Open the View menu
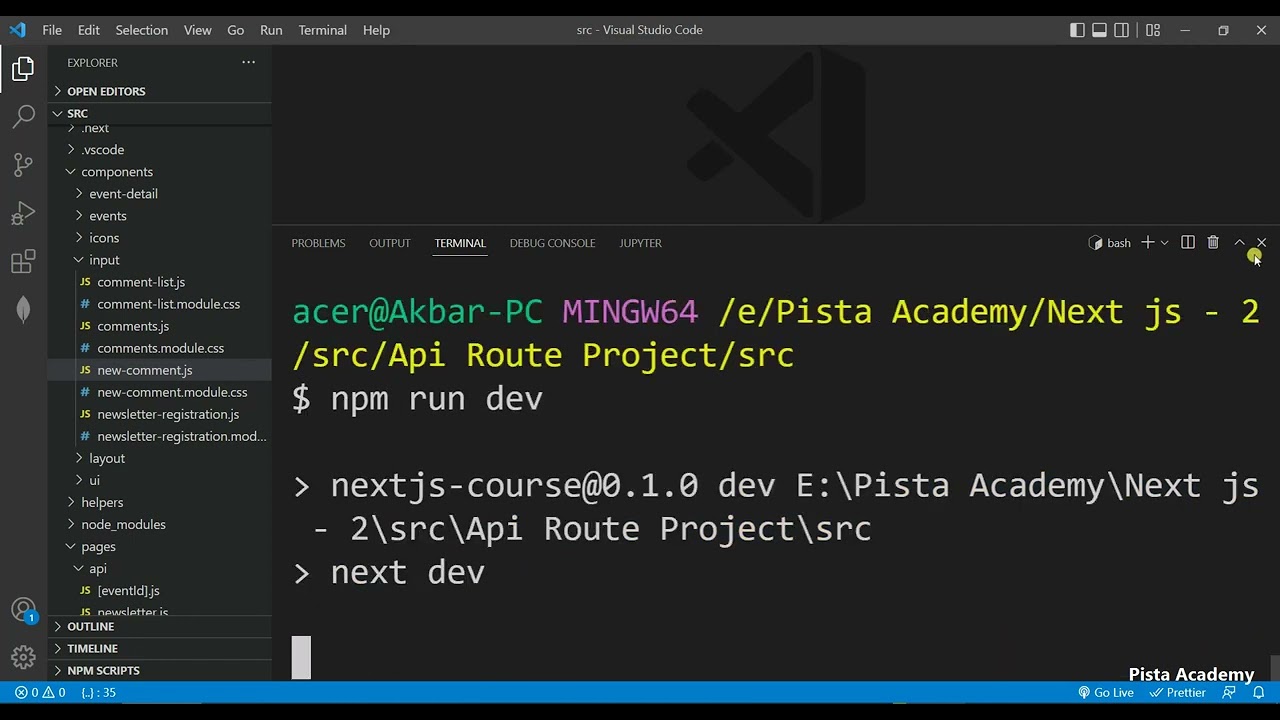1280x720 pixels. click(197, 30)
